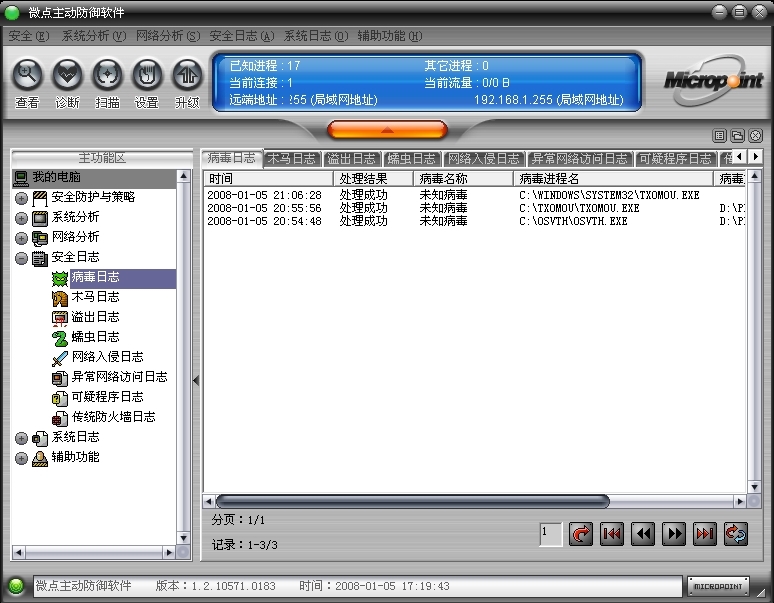This screenshot has width=774, height=603.
Task: Expand the 安全防护与策略 node
Action: 21,198
